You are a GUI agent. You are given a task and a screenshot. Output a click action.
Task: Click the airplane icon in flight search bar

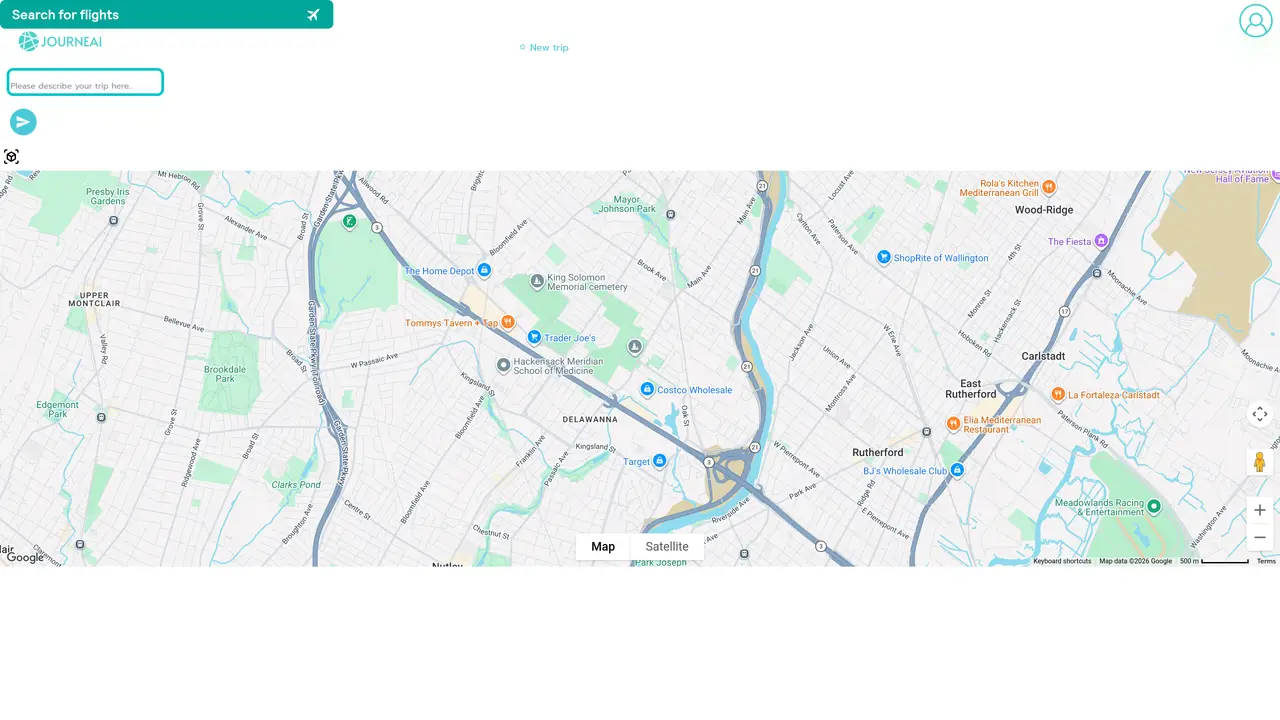[313, 15]
